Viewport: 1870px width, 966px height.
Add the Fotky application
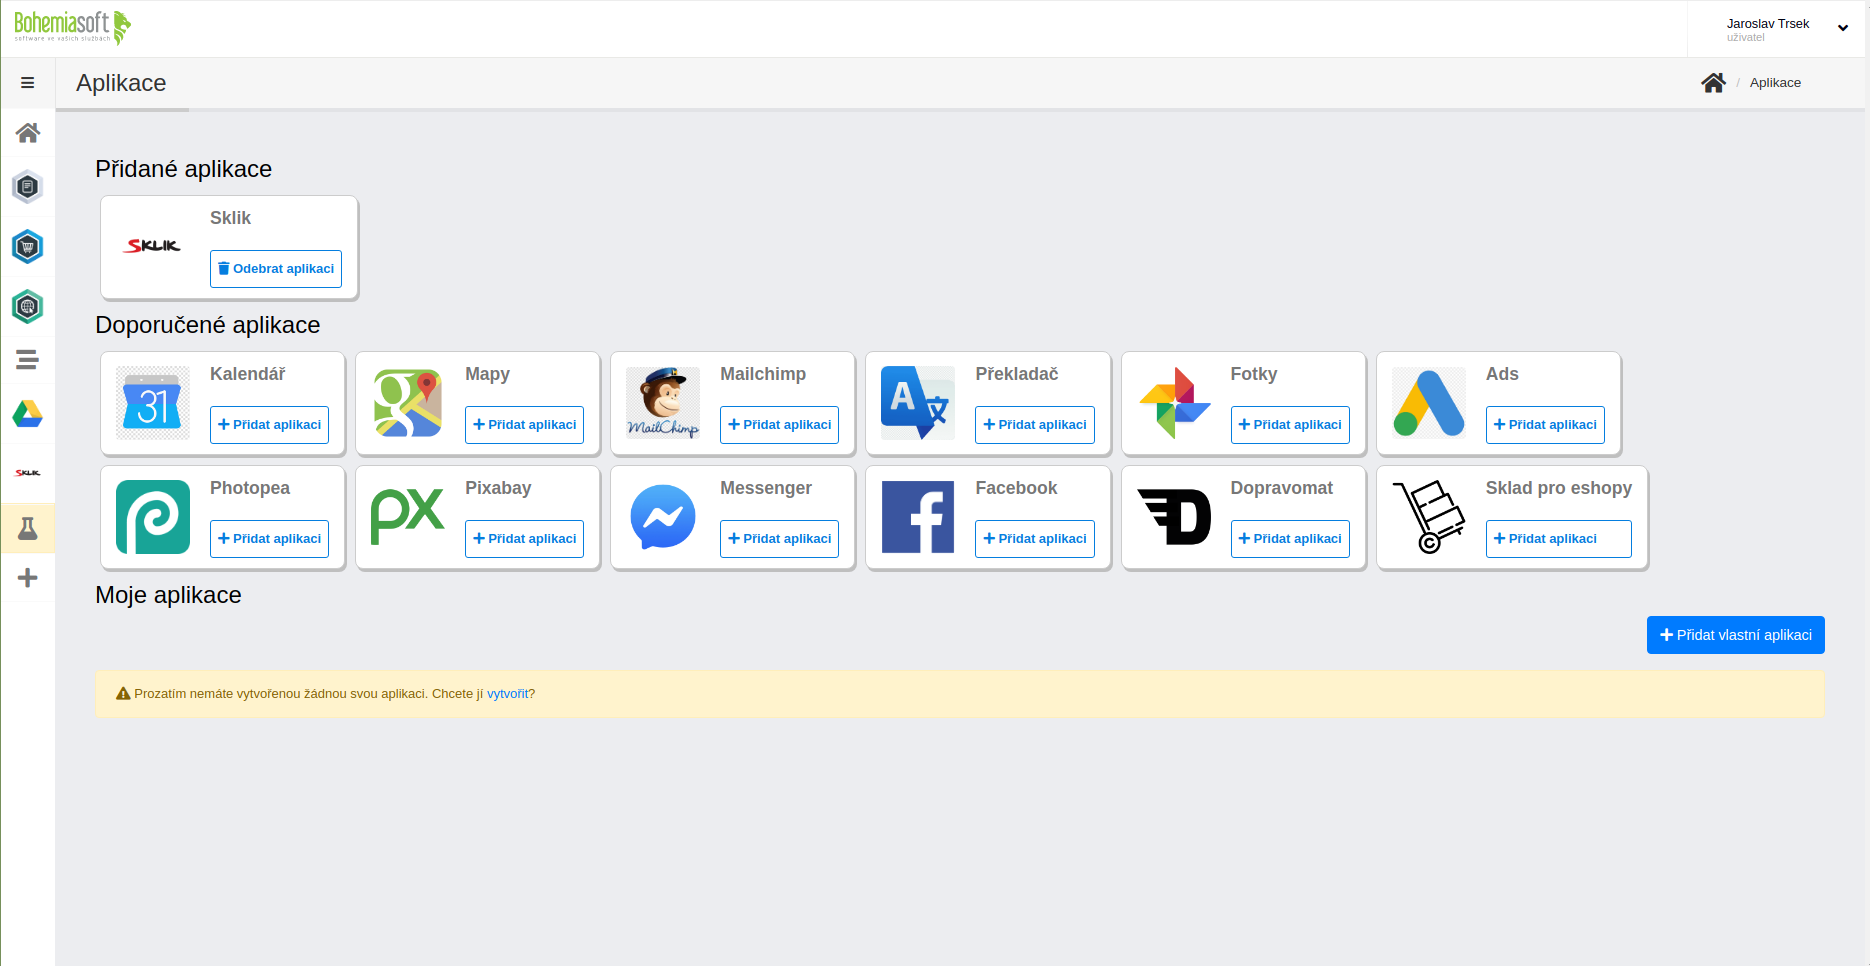point(1290,425)
